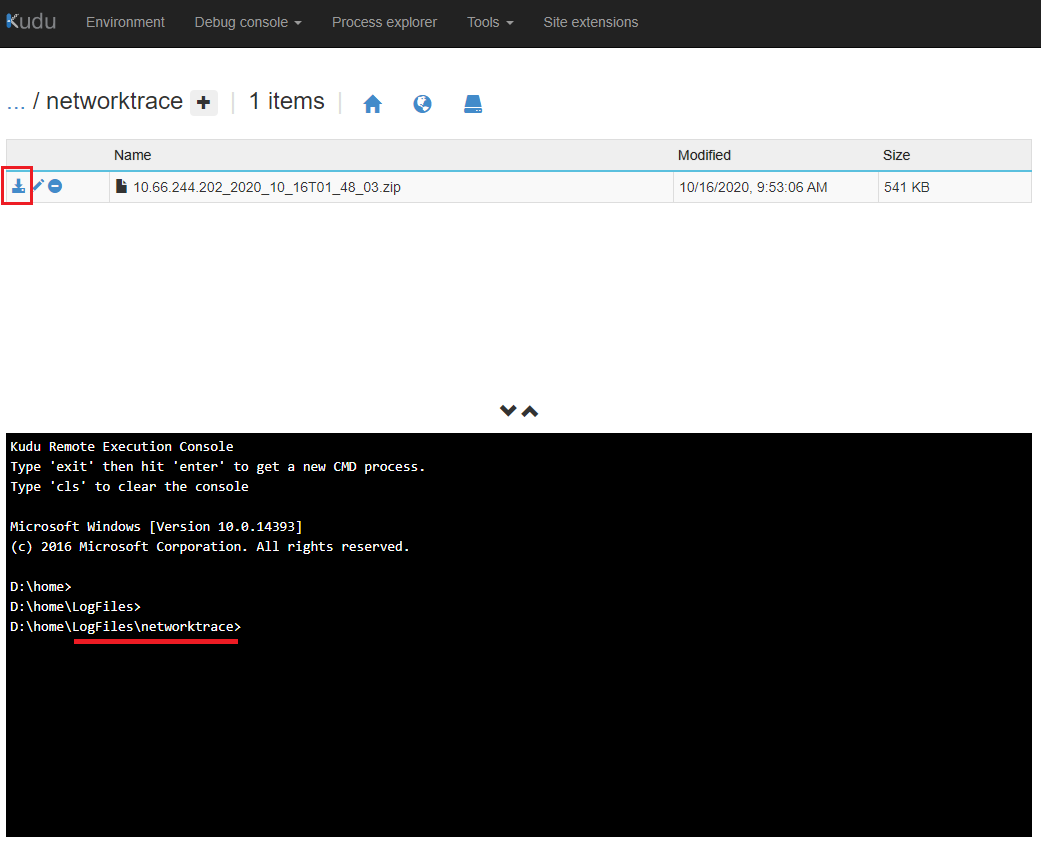
Task: Navigate to parent folder via ellipsis link
Action: coord(15,102)
